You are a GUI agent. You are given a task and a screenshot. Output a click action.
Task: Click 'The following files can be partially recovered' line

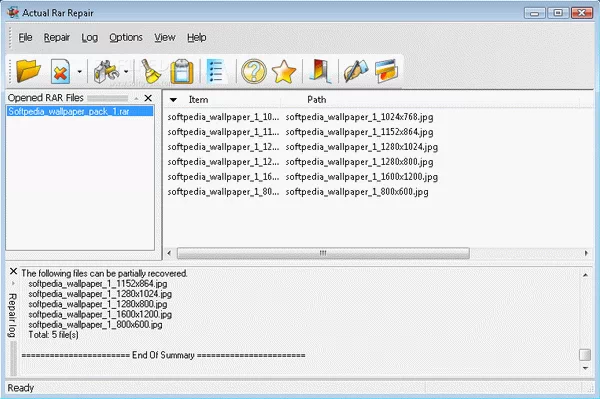pos(104,273)
